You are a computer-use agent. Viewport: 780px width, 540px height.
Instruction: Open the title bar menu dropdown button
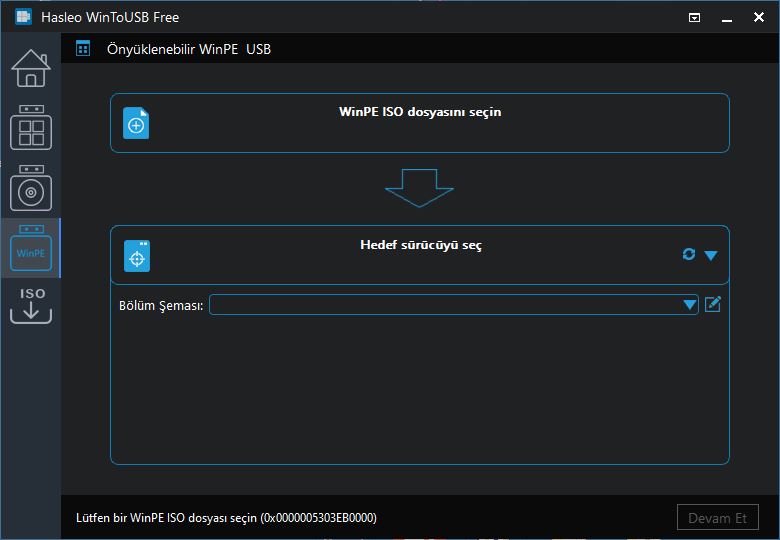tap(694, 17)
